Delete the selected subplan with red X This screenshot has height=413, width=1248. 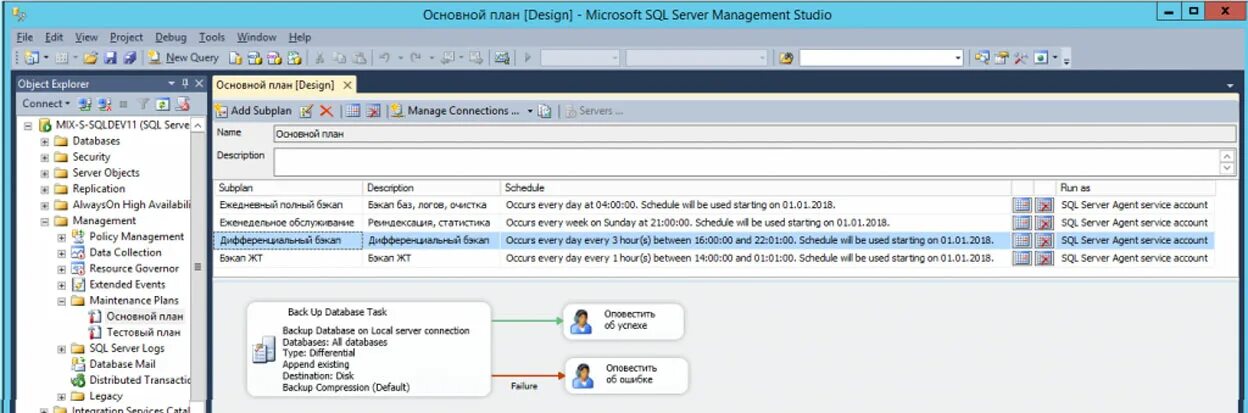pos(326,111)
